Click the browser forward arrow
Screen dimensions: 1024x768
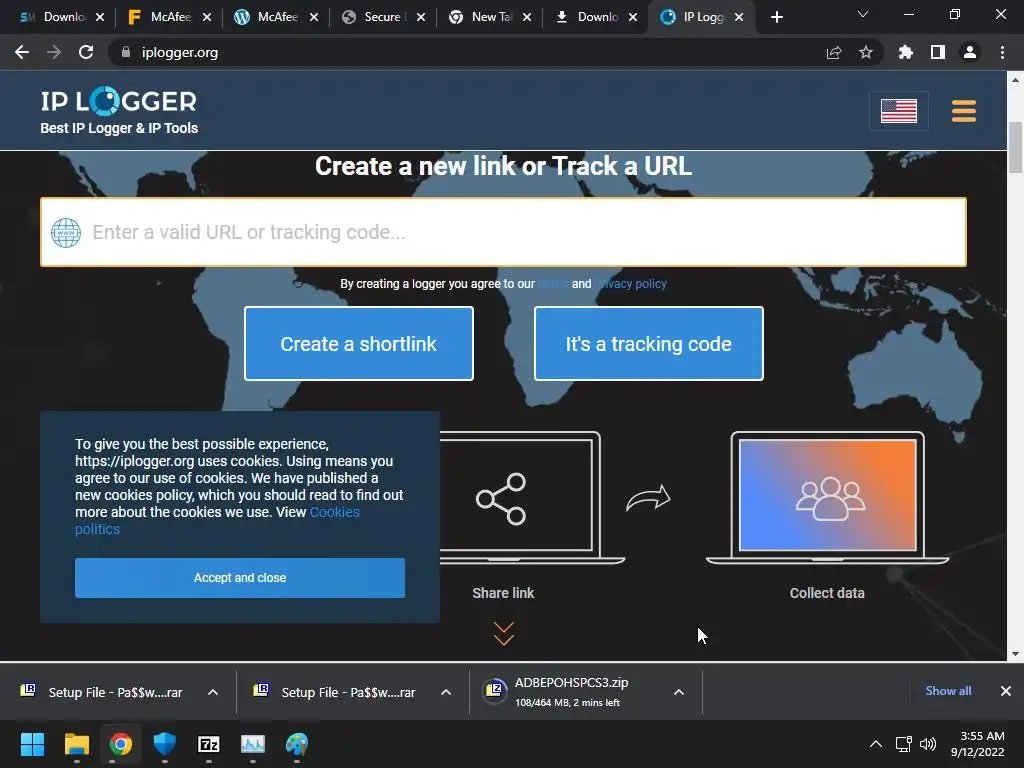click(x=54, y=52)
